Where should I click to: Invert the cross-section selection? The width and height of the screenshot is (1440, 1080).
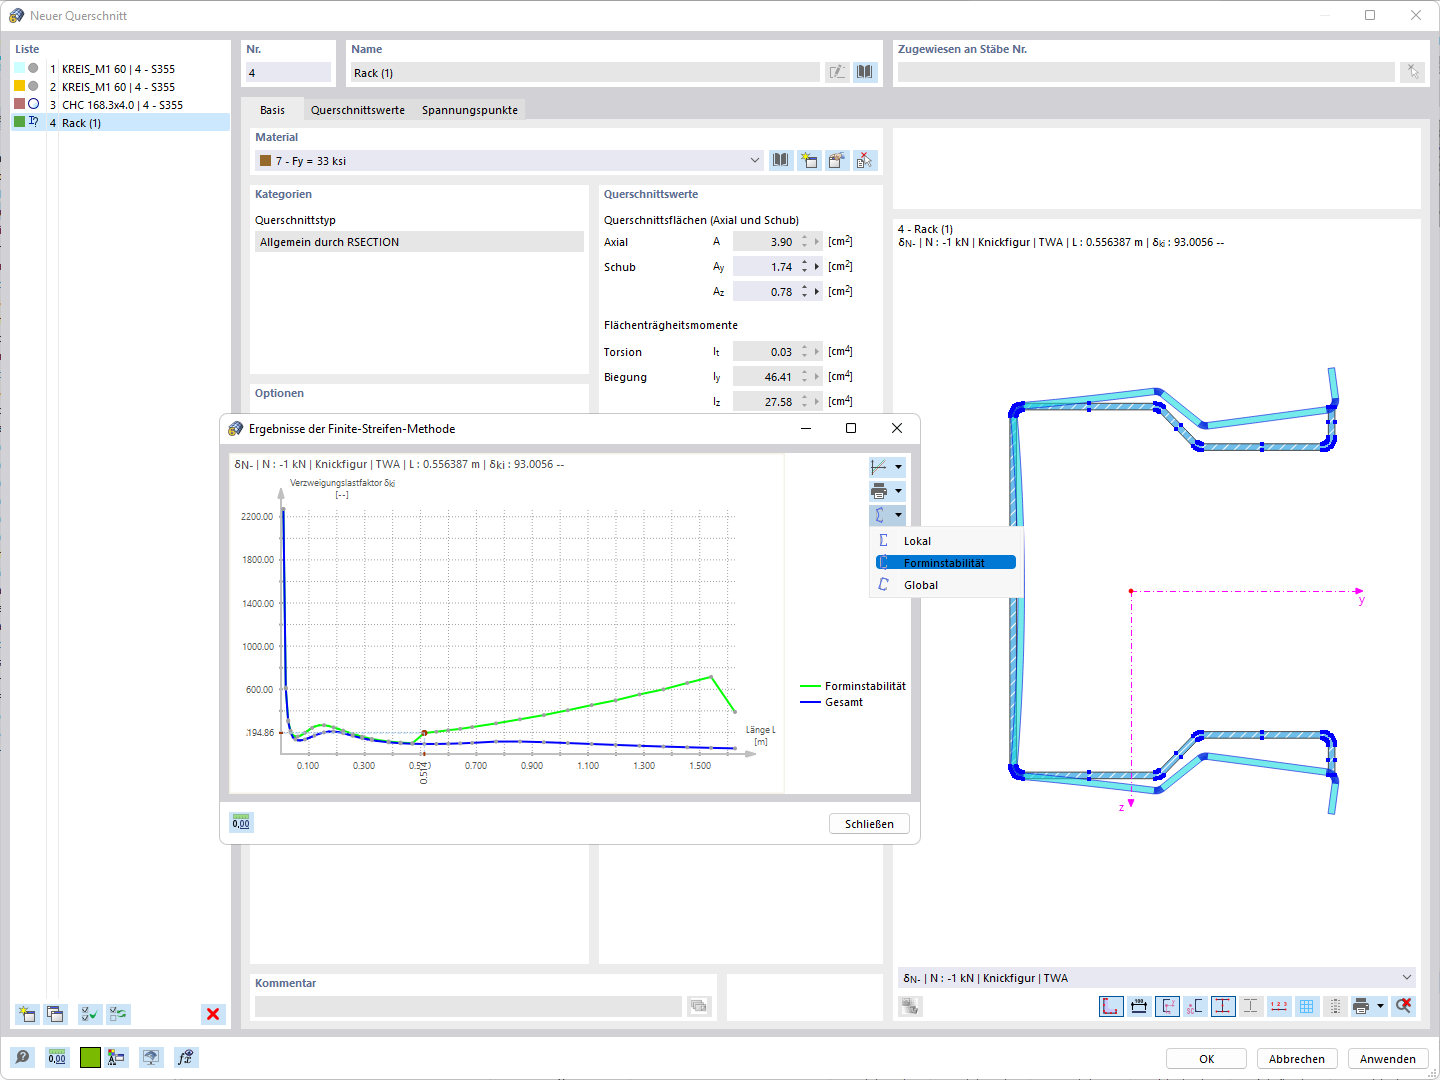tap(118, 1014)
